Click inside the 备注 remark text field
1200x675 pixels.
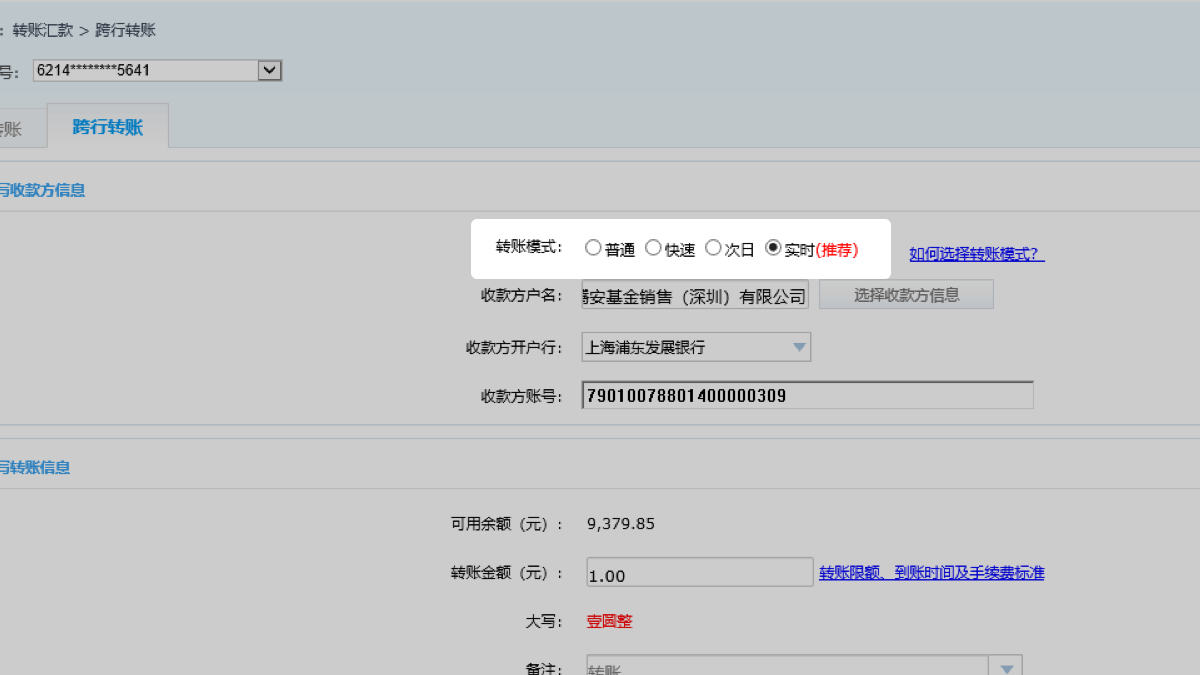click(x=785, y=667)
